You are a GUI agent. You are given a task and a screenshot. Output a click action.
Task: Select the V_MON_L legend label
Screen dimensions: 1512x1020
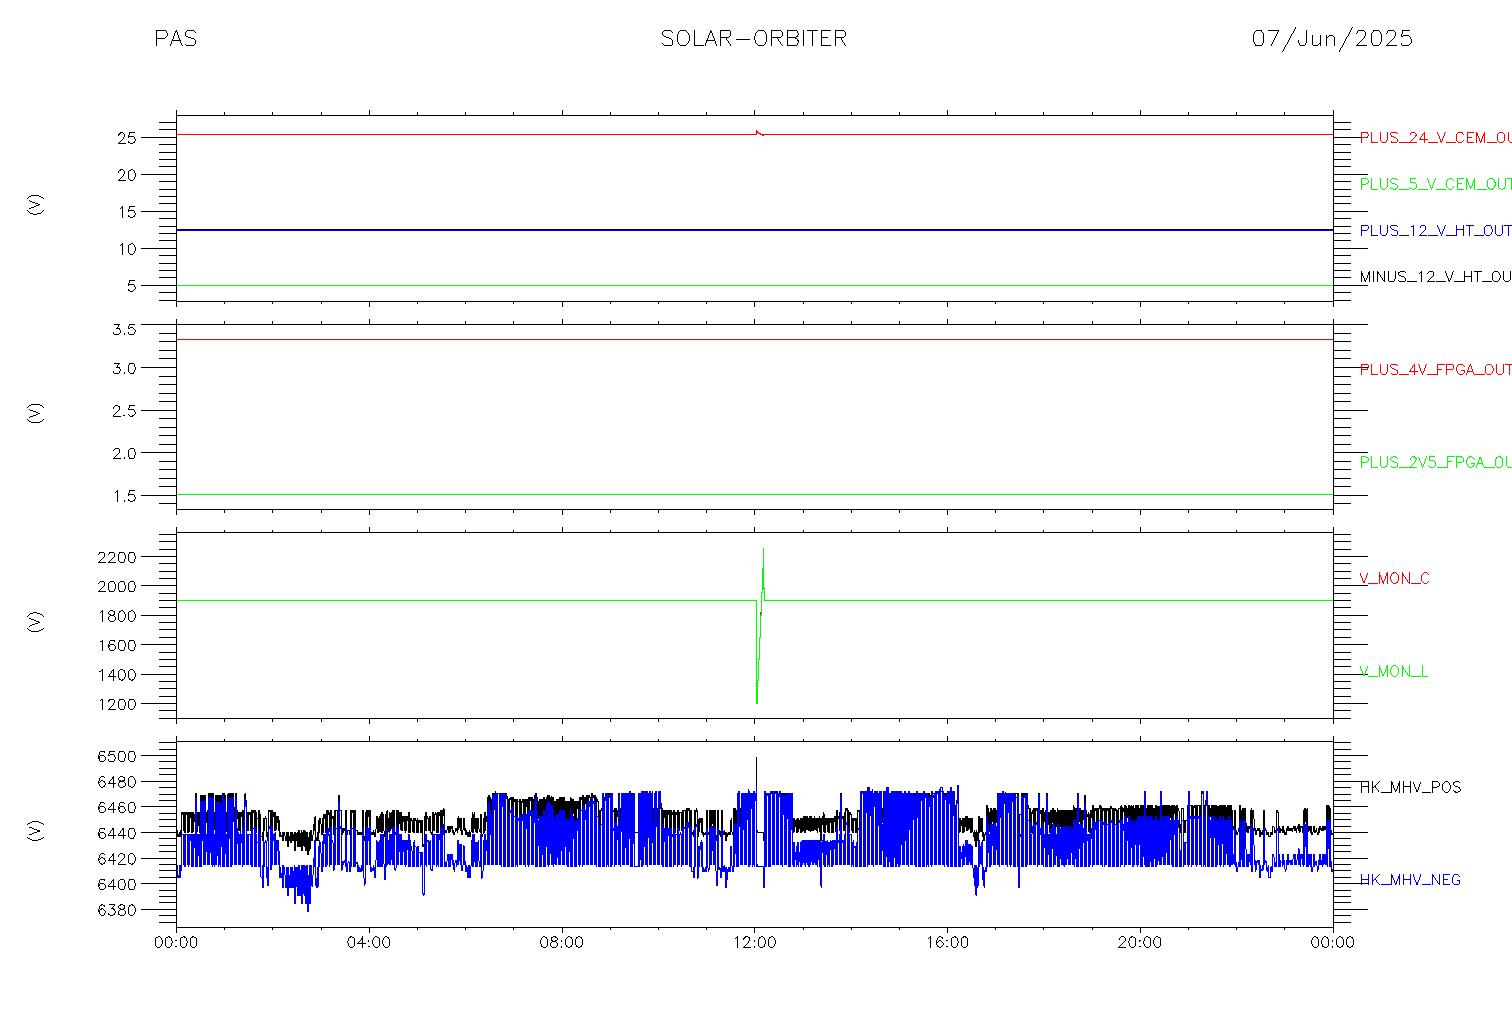tap(1393, 672)
